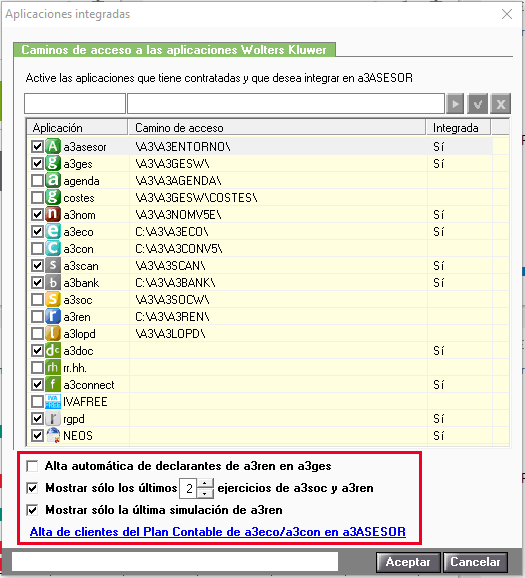Click the a3soc yellow s icon

tap(53, 299)
